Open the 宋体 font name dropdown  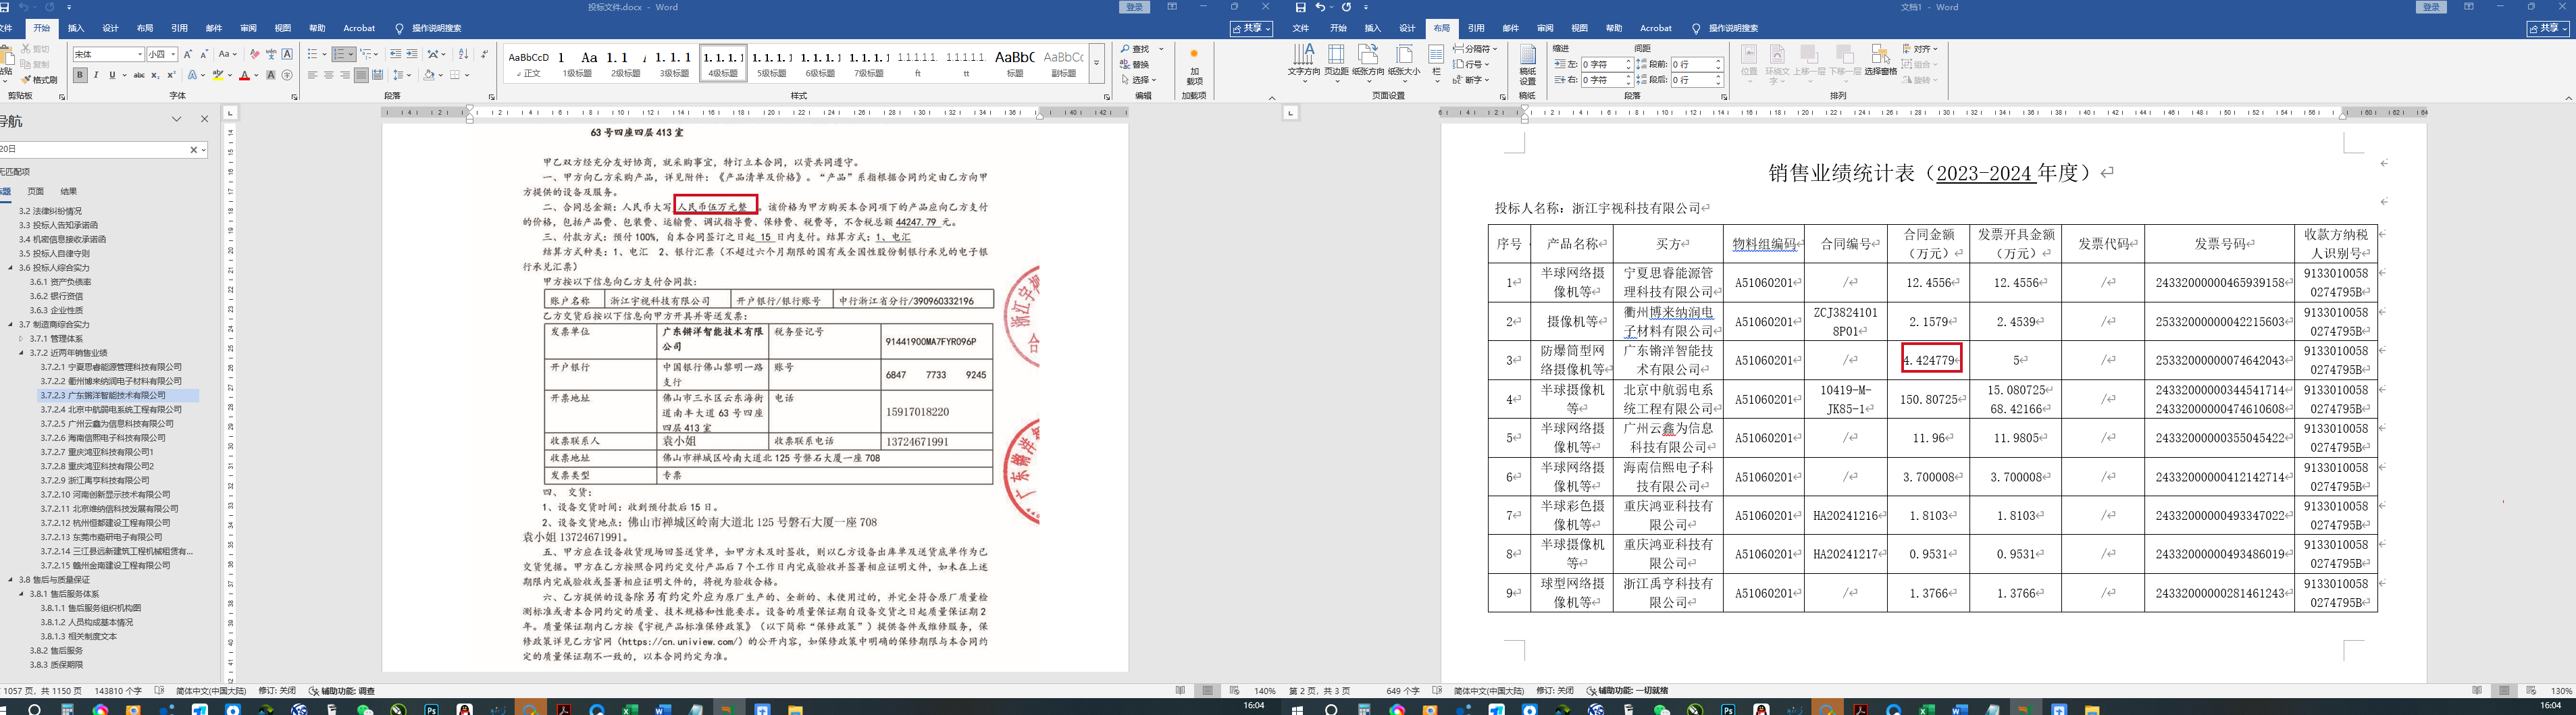click(x=140, y=54)
